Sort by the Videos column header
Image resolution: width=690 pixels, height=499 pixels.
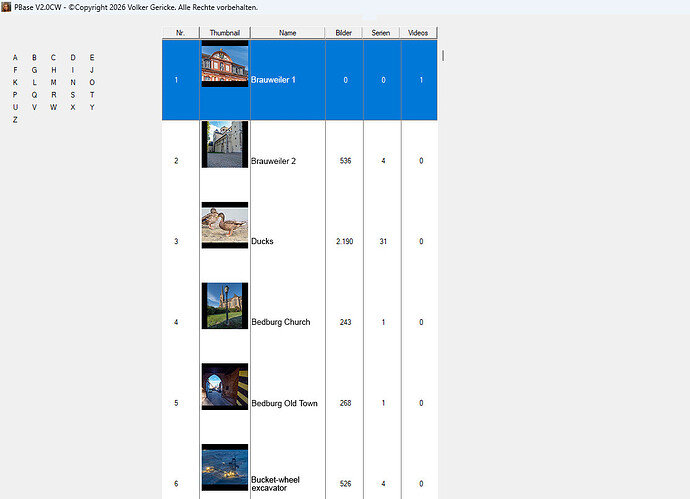click(x=418, y=33)
